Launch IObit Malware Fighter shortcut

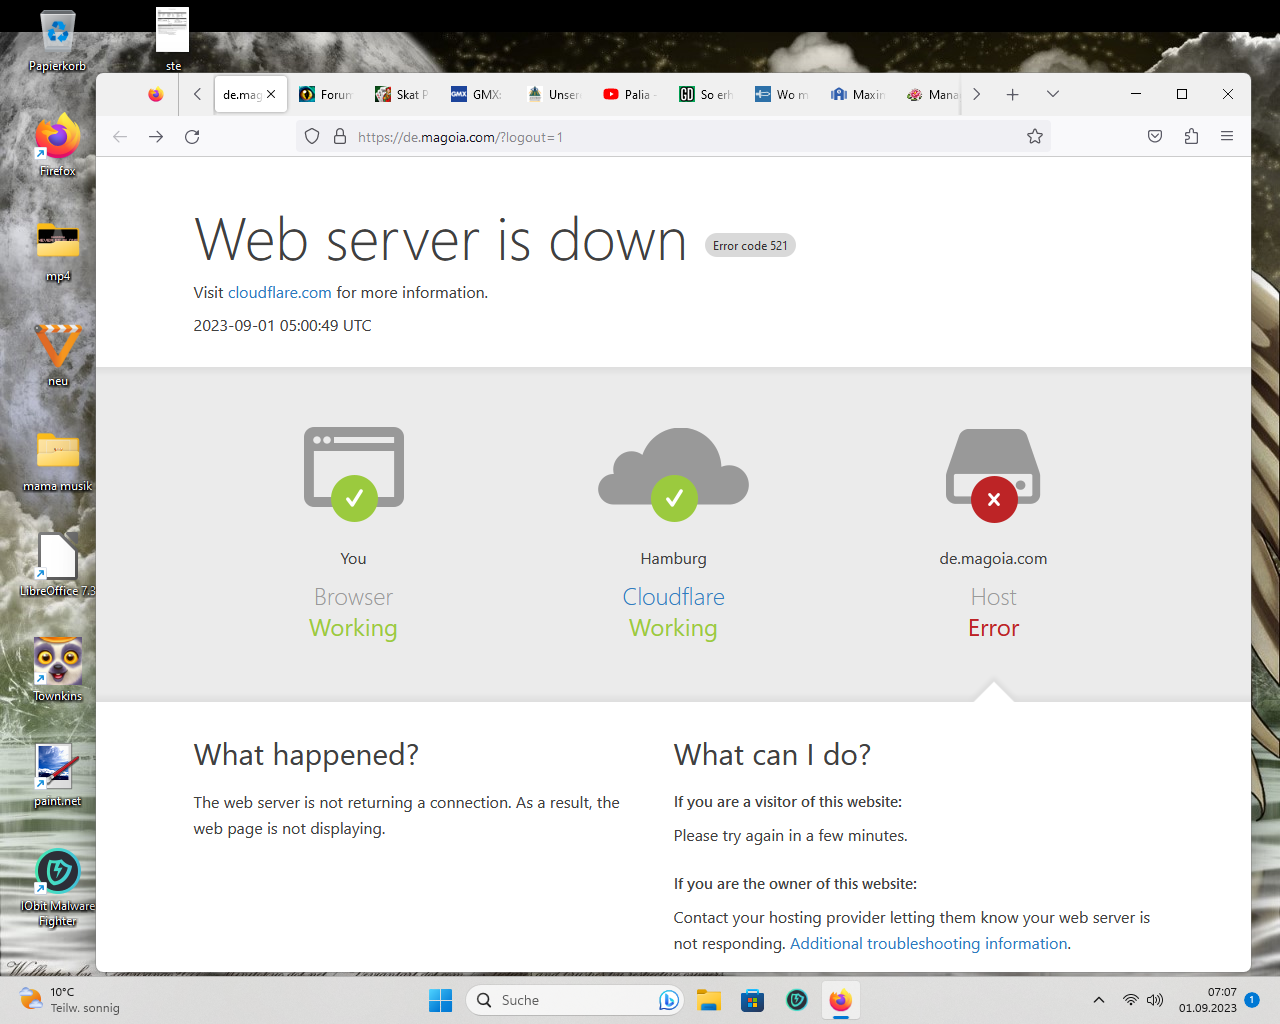point(57,888)
